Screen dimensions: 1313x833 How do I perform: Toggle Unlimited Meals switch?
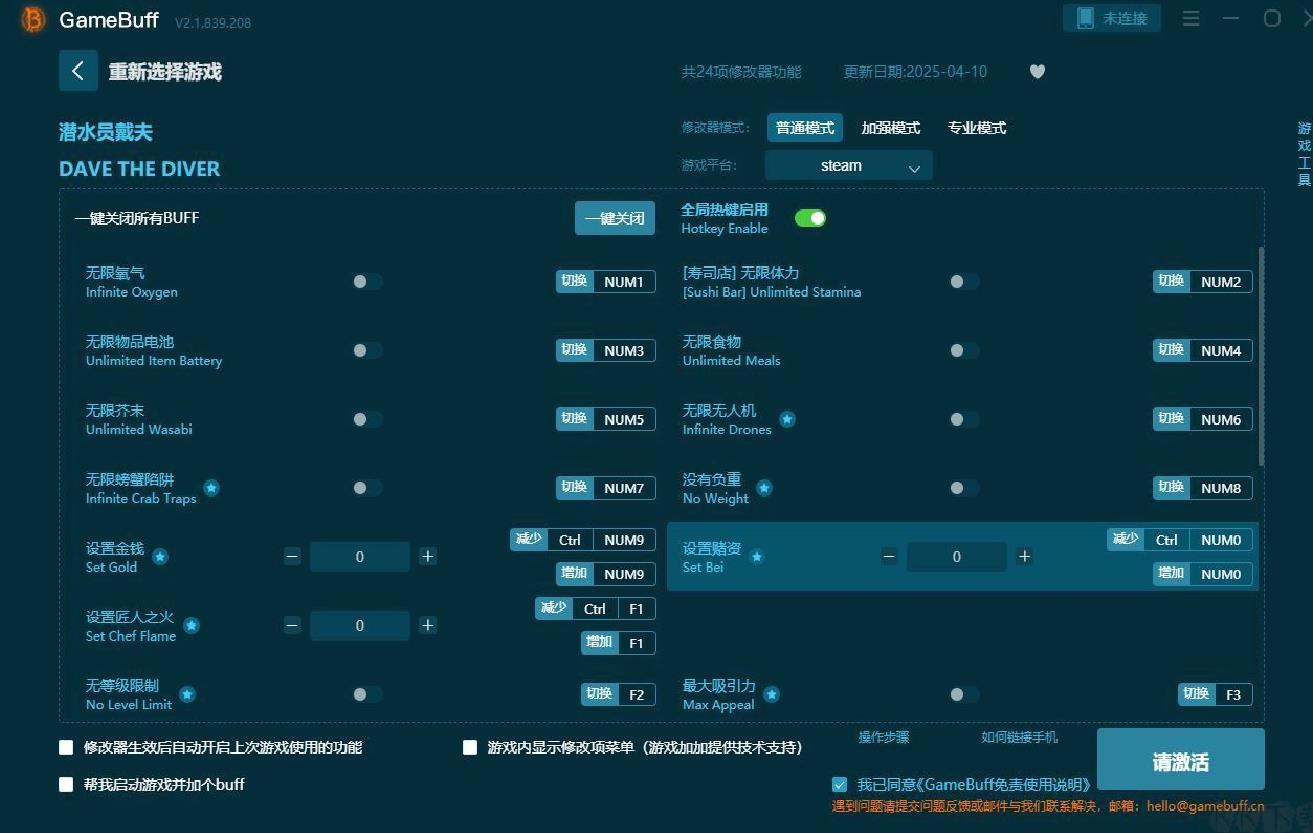point(964,350)
